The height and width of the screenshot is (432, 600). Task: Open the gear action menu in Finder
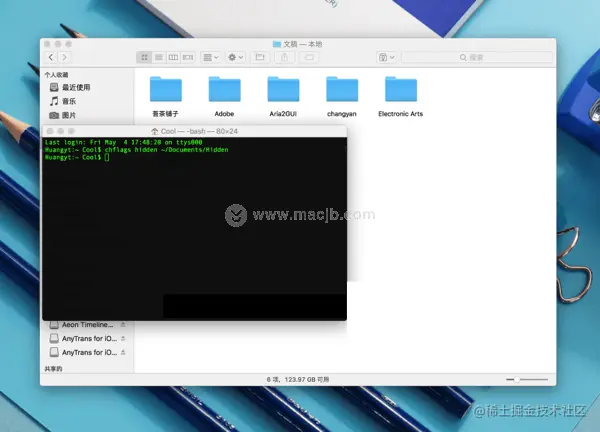pyautogui.click(x=235, y=57)
